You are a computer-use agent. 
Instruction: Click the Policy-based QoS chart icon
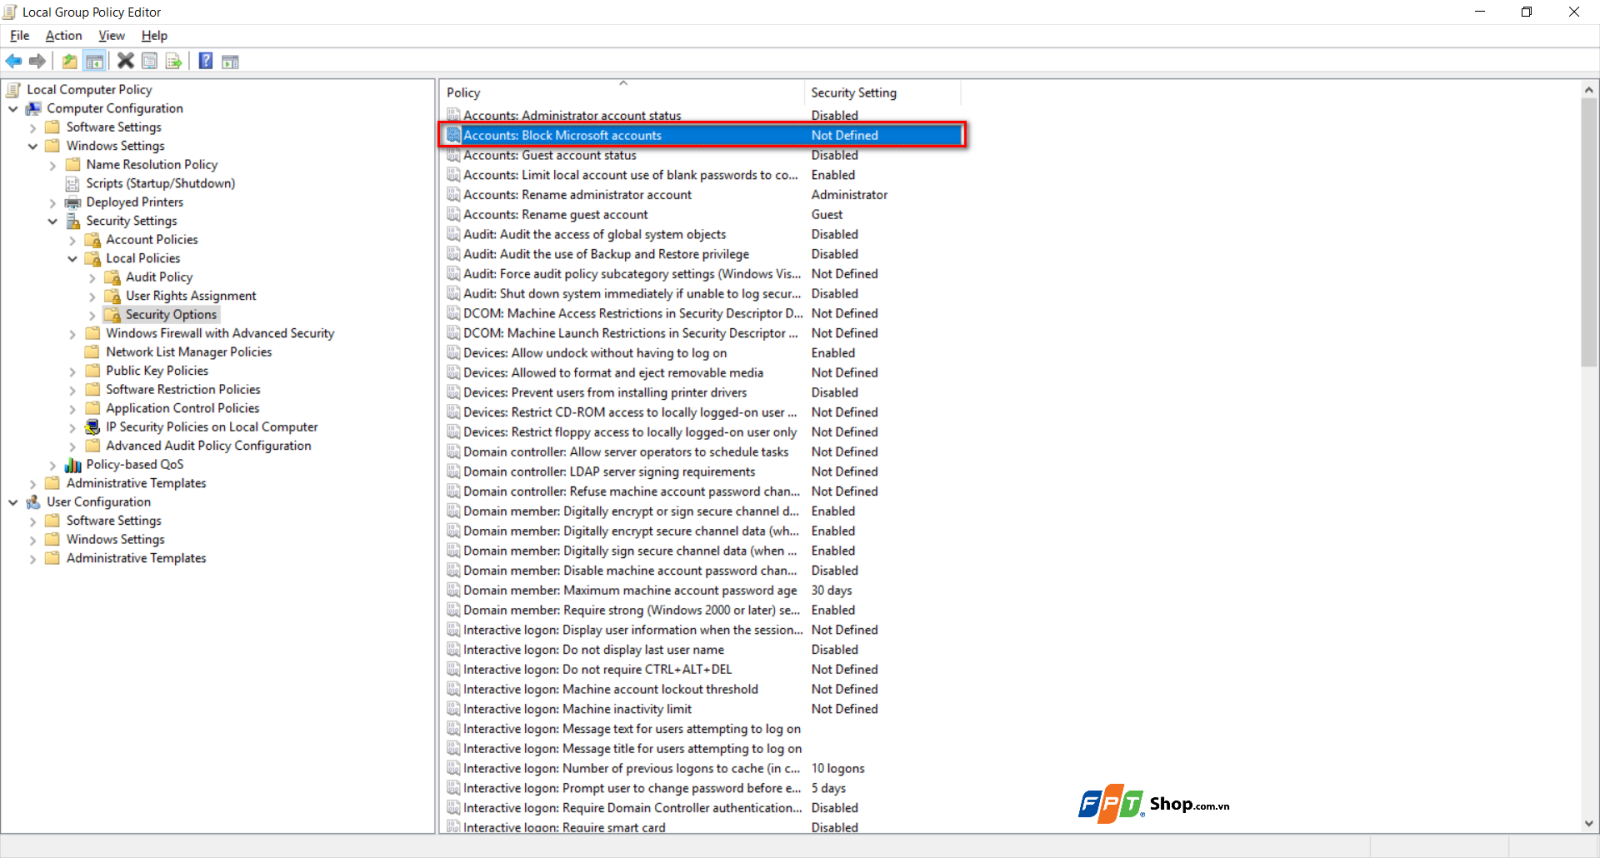tap(73, 464)
